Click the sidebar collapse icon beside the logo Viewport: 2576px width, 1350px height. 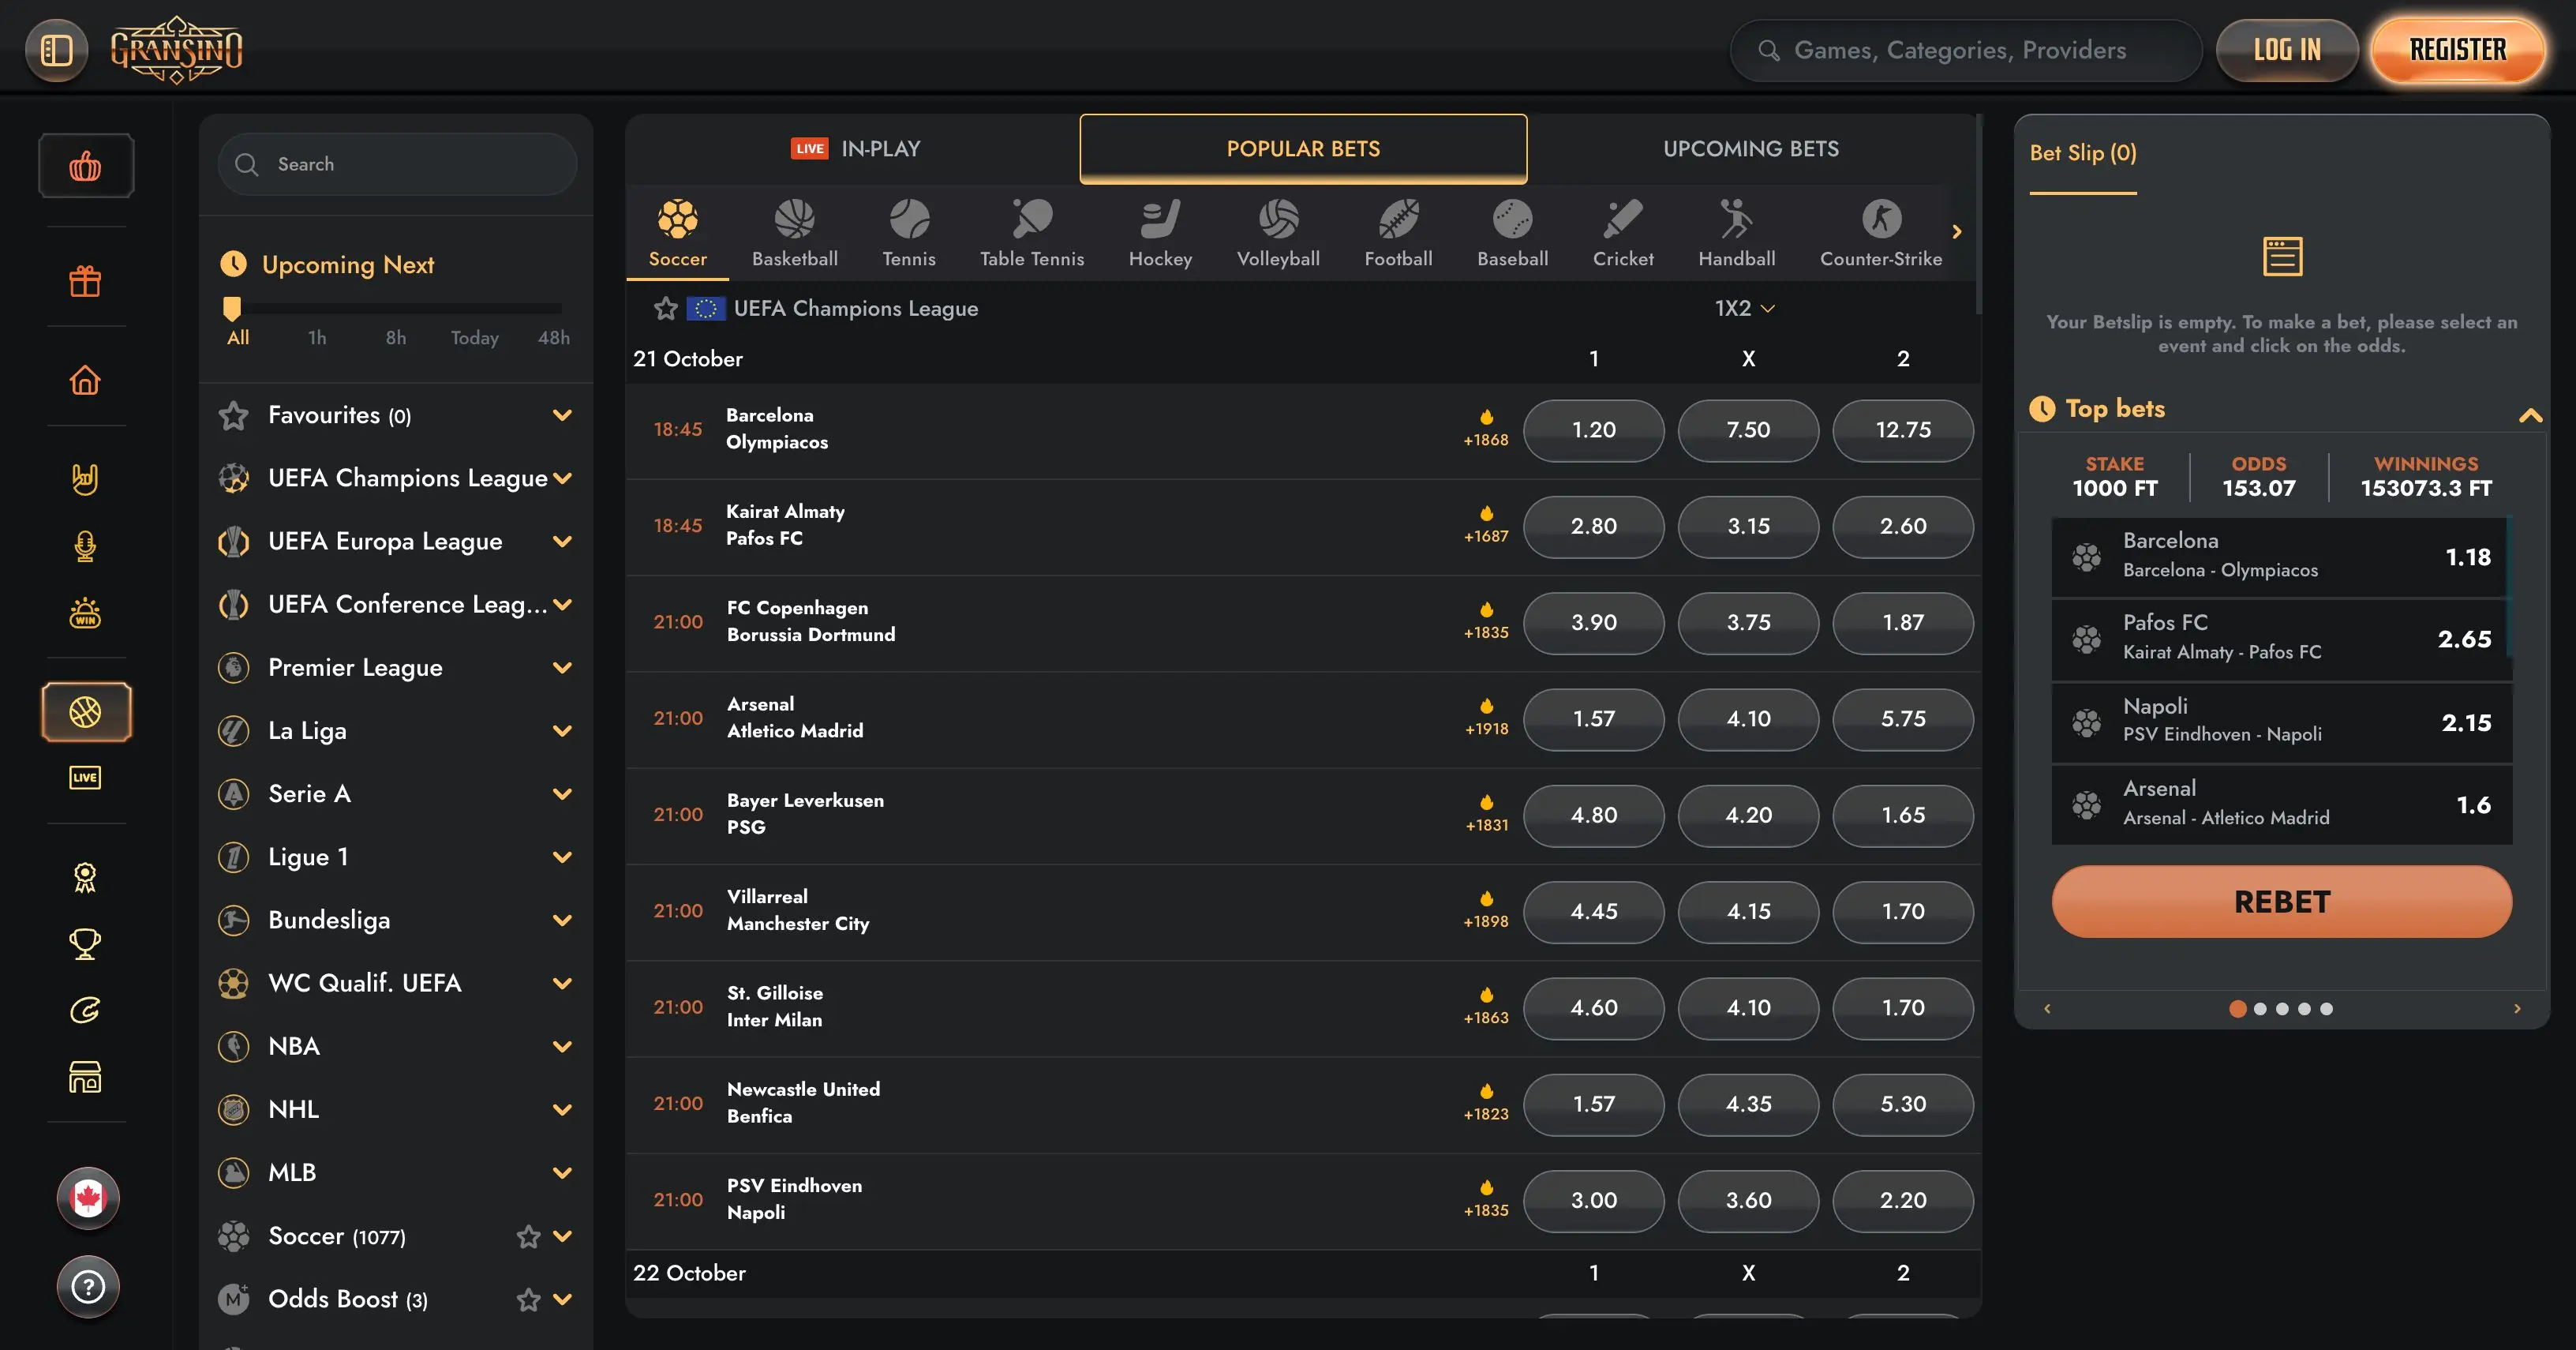point(57,50)
